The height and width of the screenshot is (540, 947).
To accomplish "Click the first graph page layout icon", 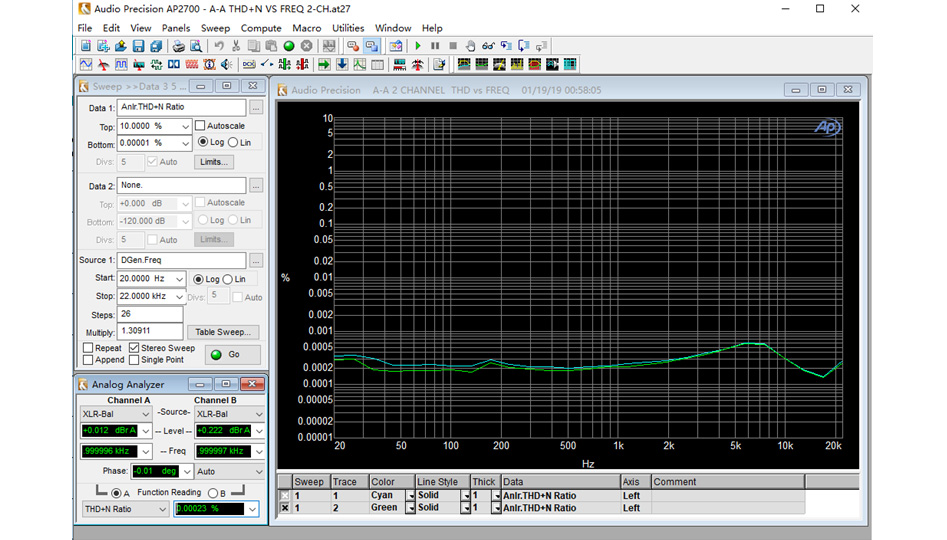I will tap(464, 64).
